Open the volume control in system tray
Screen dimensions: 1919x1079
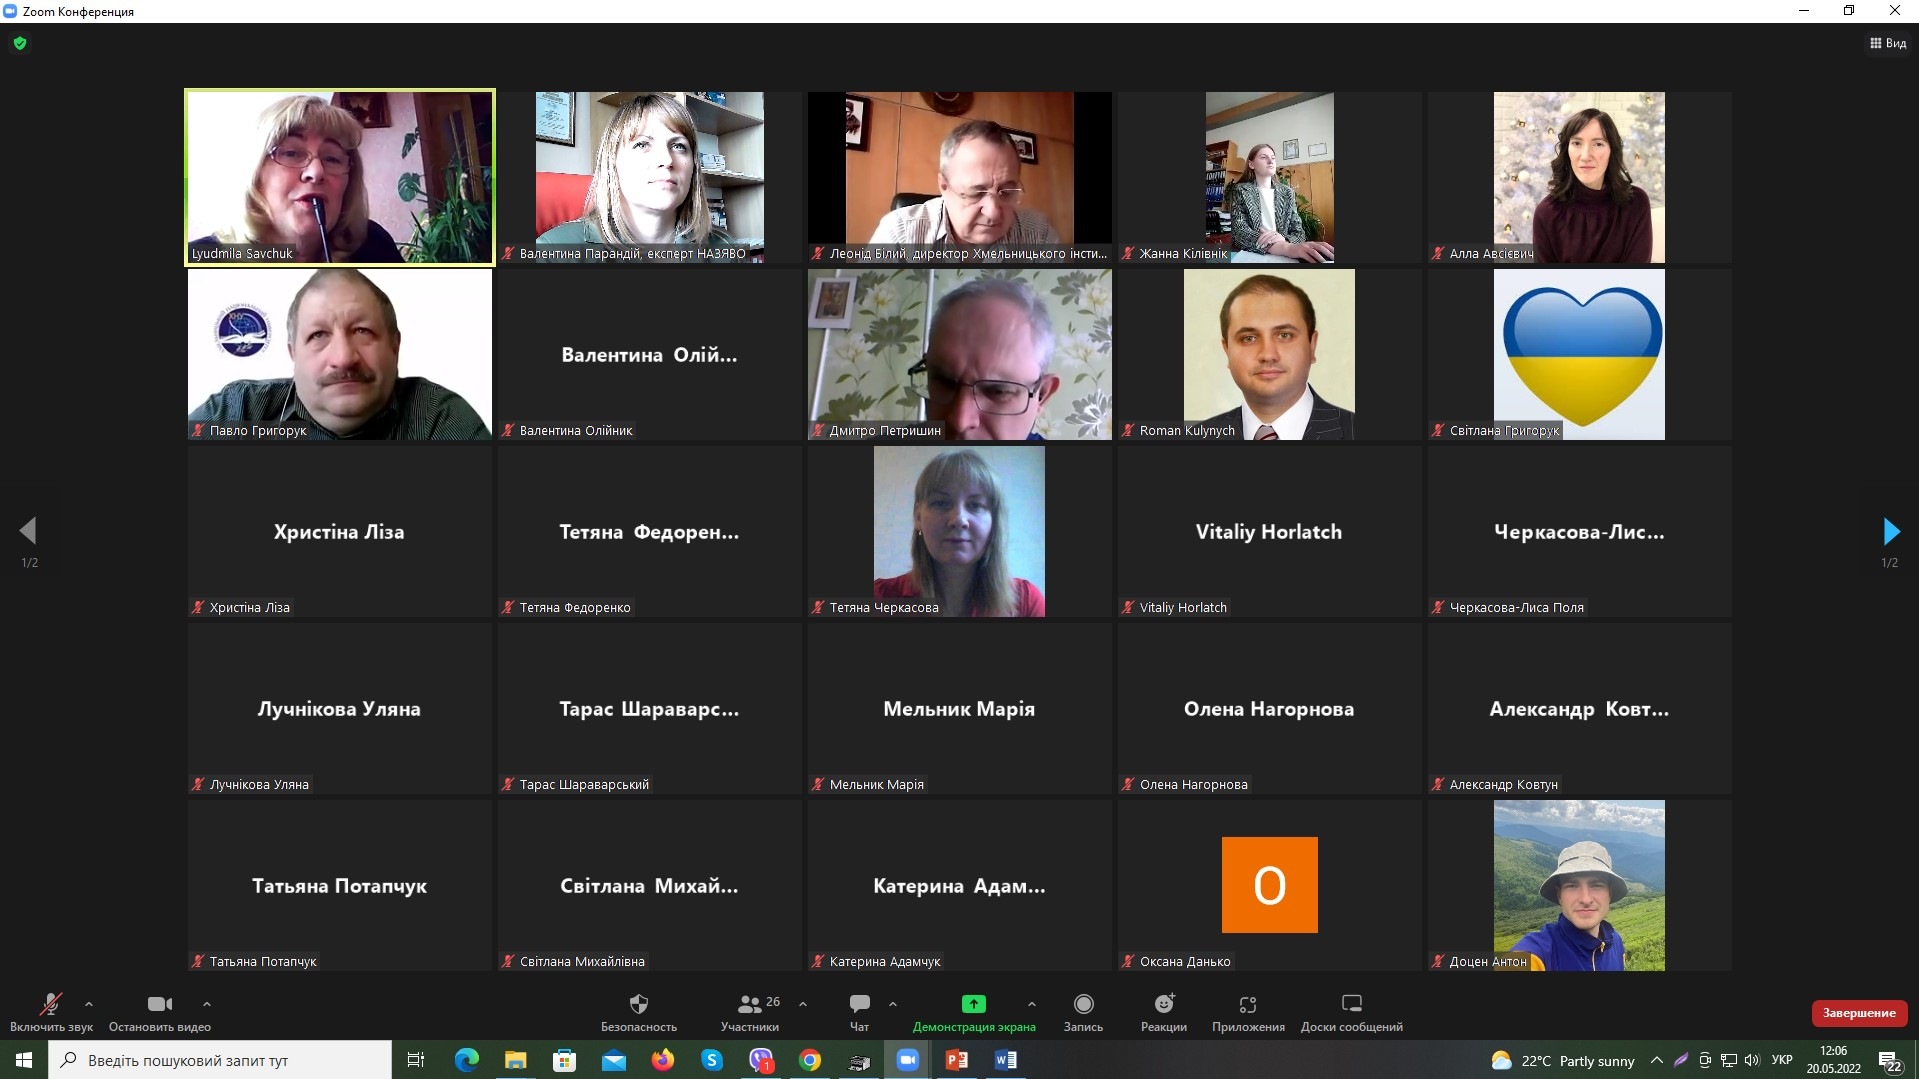[1752, 1060]
